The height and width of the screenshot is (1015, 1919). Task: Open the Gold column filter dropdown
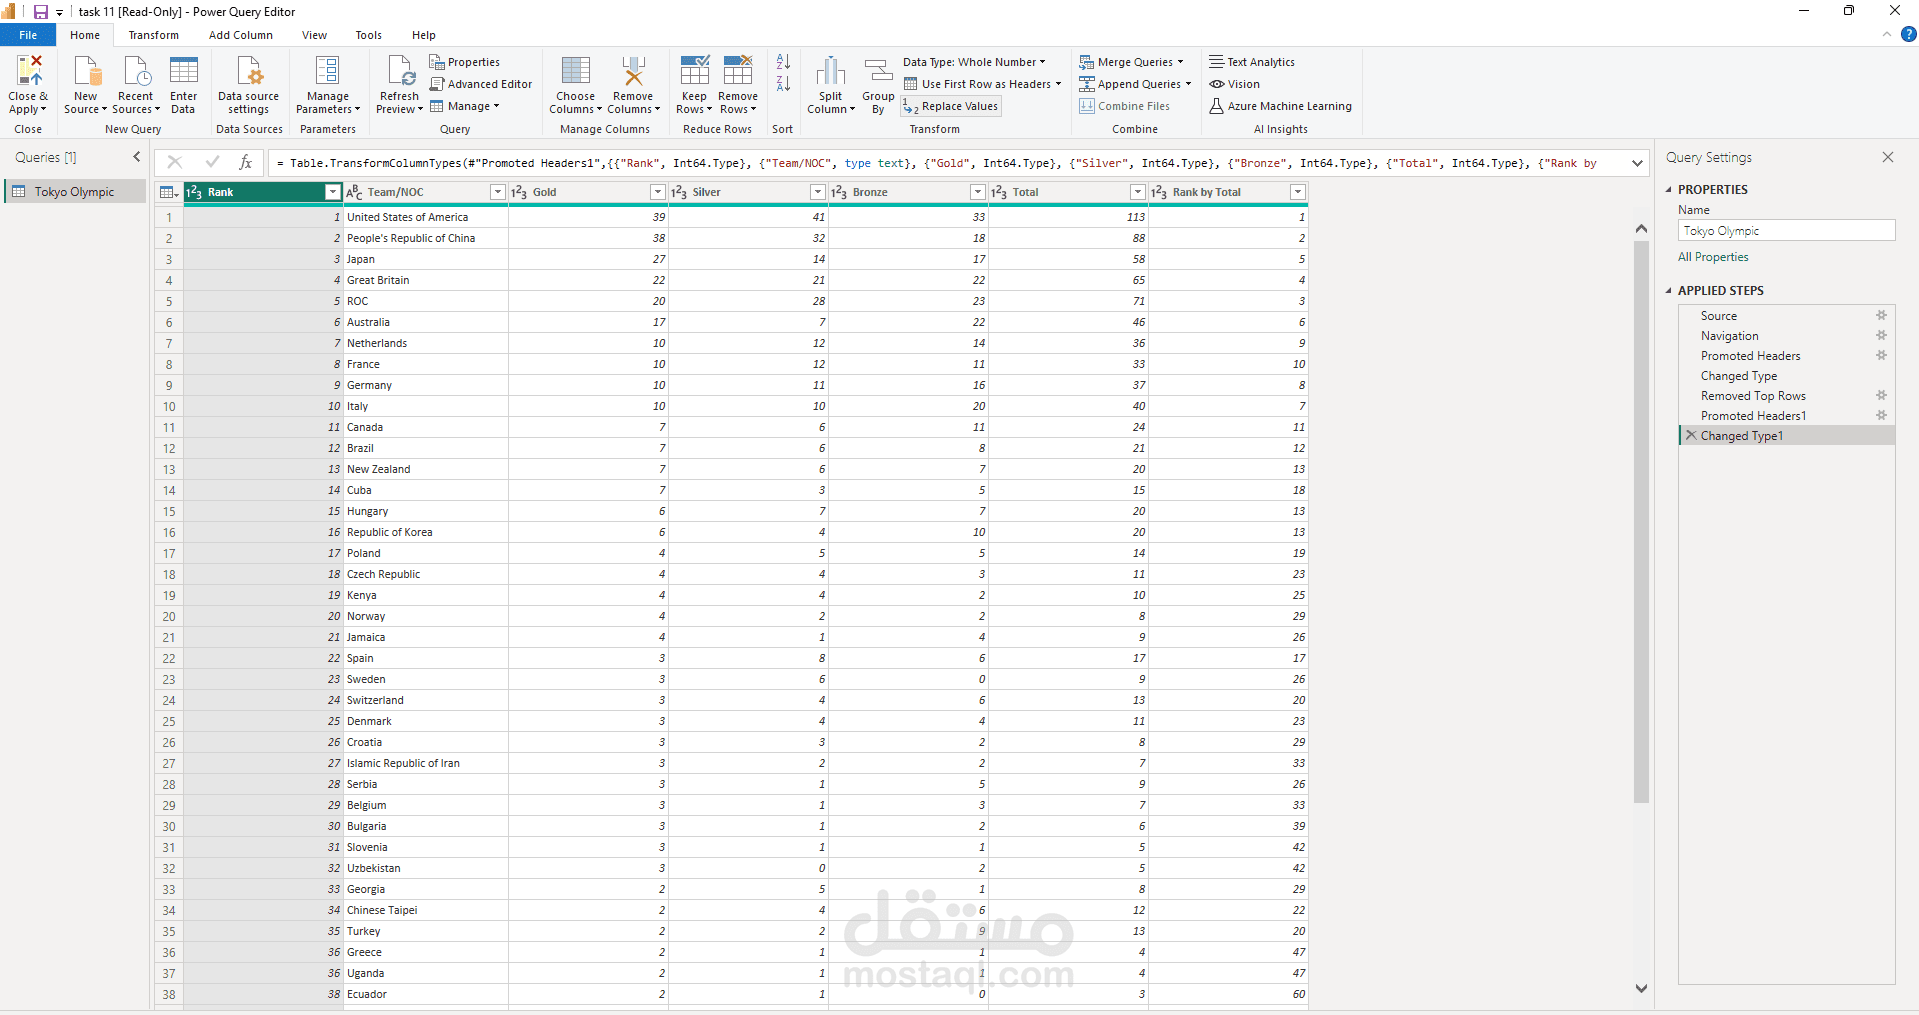coord(657,192)
